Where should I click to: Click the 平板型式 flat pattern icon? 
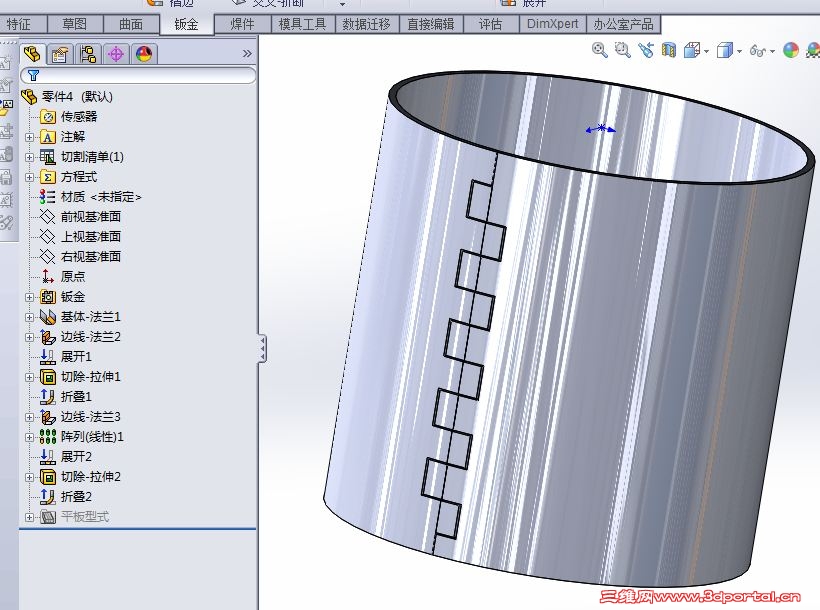coord(48,517)
